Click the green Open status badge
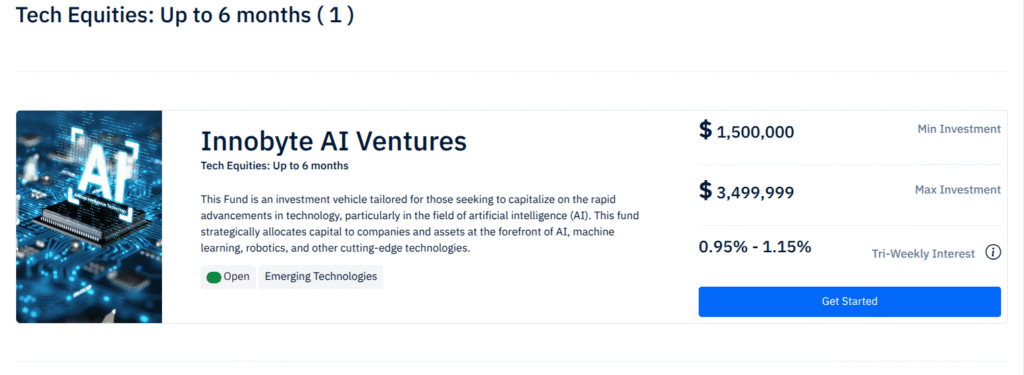This screenshot has width=1024, height=375. click(228, 276)
